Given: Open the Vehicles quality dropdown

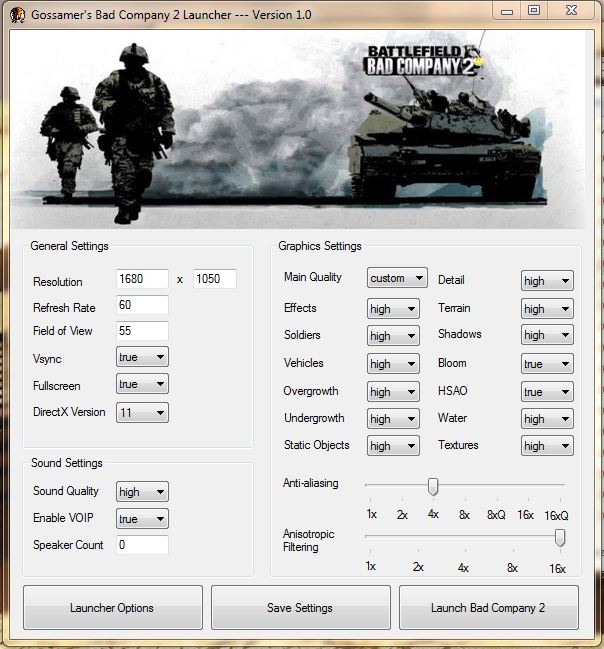Looking at the screenshot, I should click(x=393, y=364).
